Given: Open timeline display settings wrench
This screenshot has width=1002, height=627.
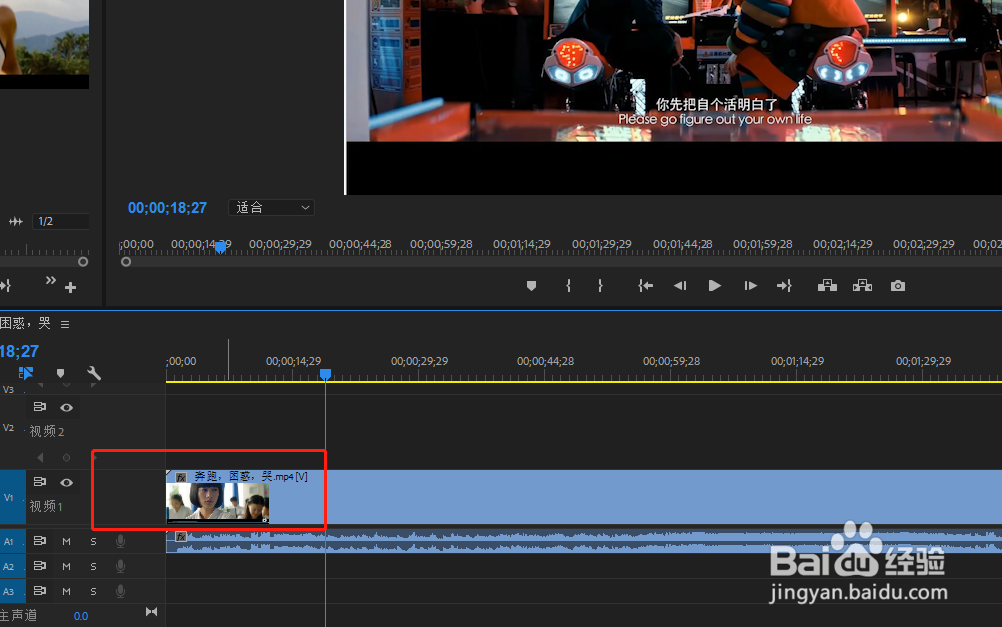Looking at the screenshot, I should point(94,373).
